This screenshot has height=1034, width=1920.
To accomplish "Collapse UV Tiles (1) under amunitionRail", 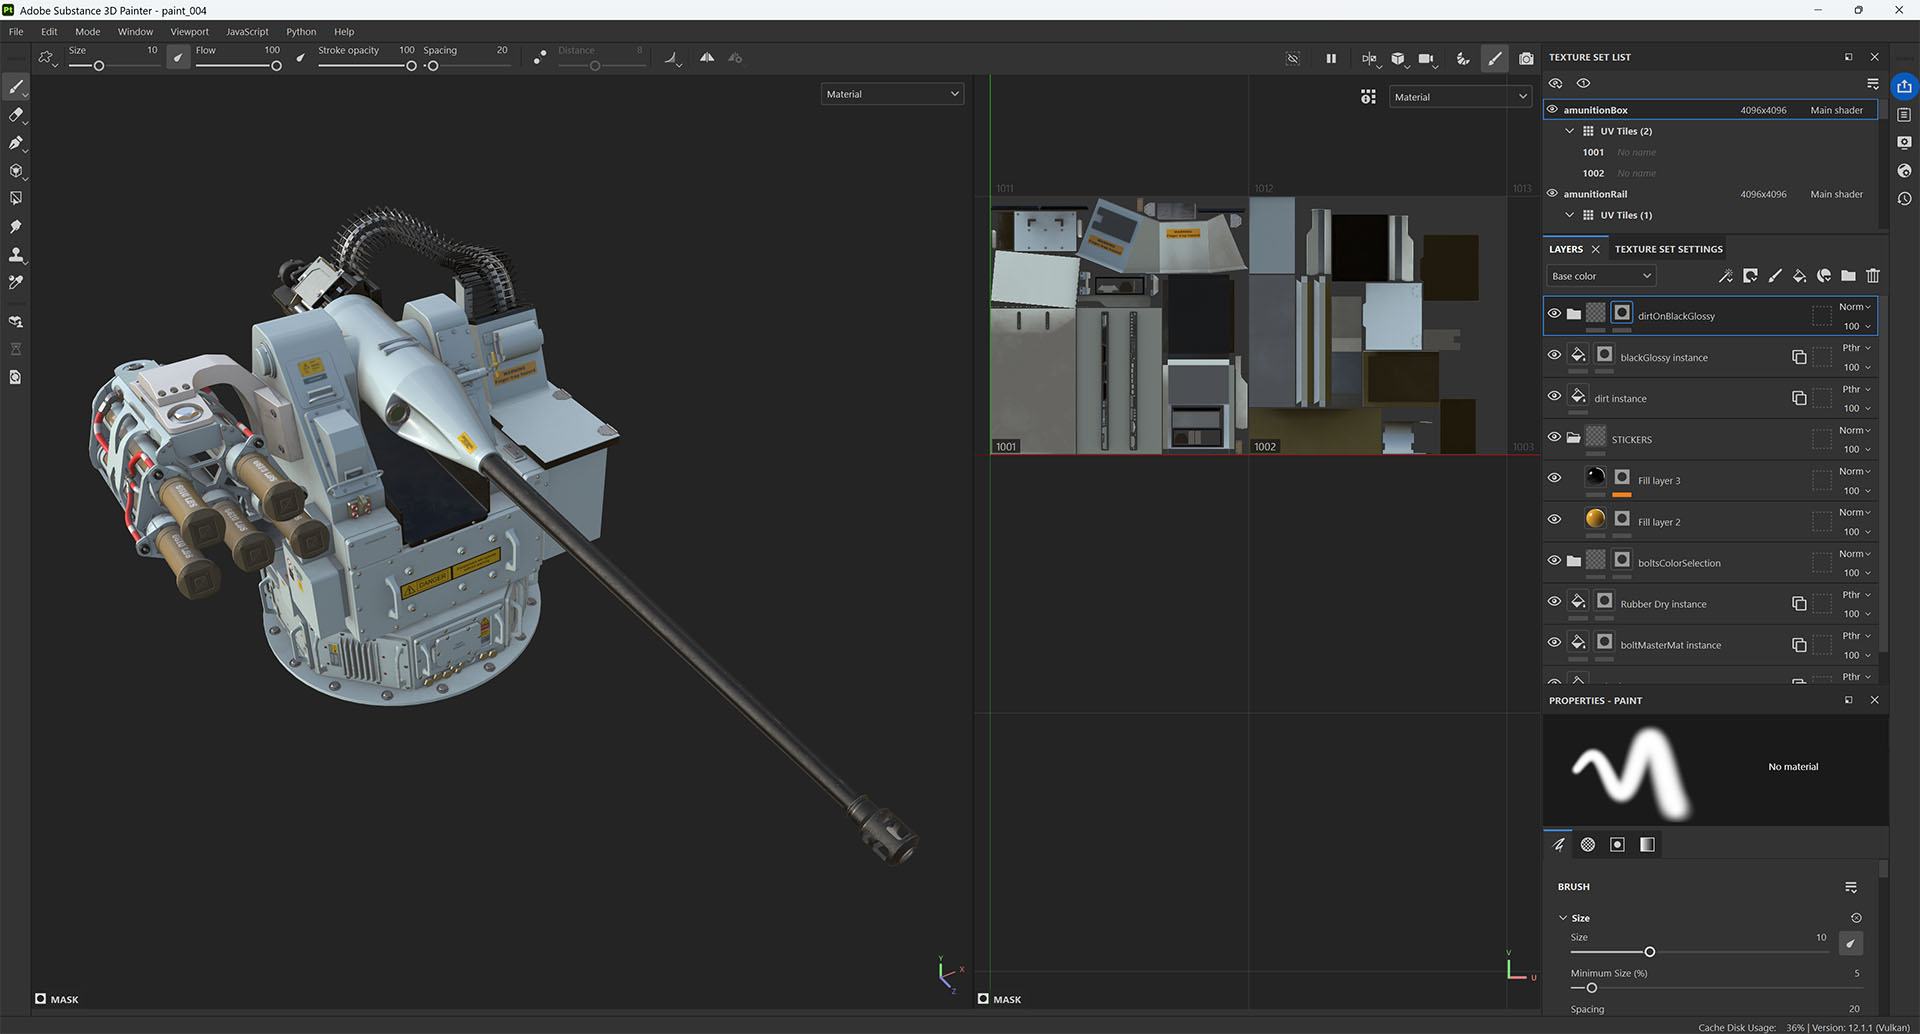I will 1569,215.
